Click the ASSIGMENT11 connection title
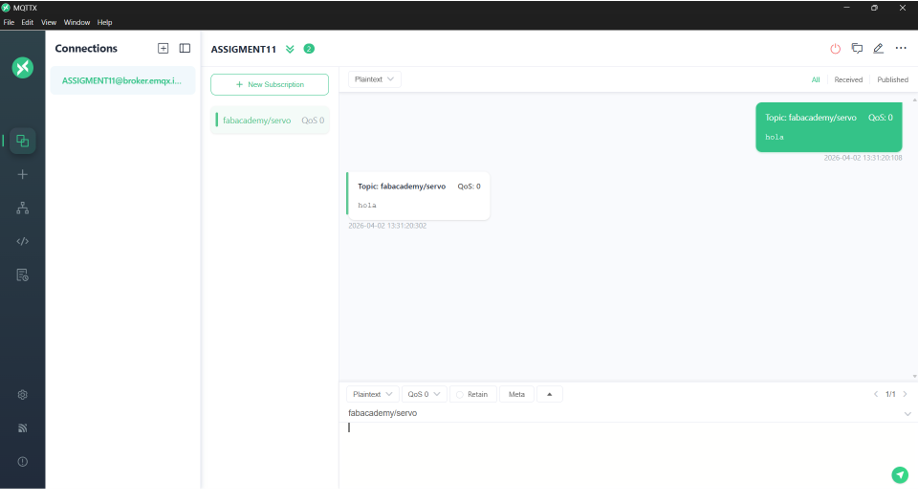 click(x=243, y=49)
